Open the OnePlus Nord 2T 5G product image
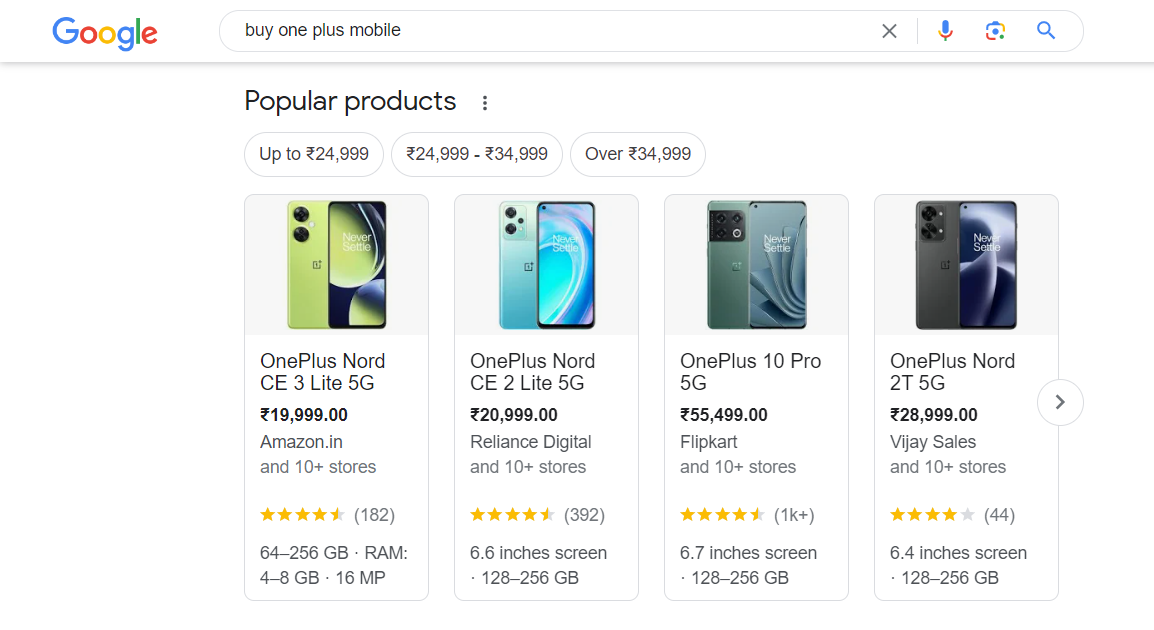1154x630 pixels. 965,264
